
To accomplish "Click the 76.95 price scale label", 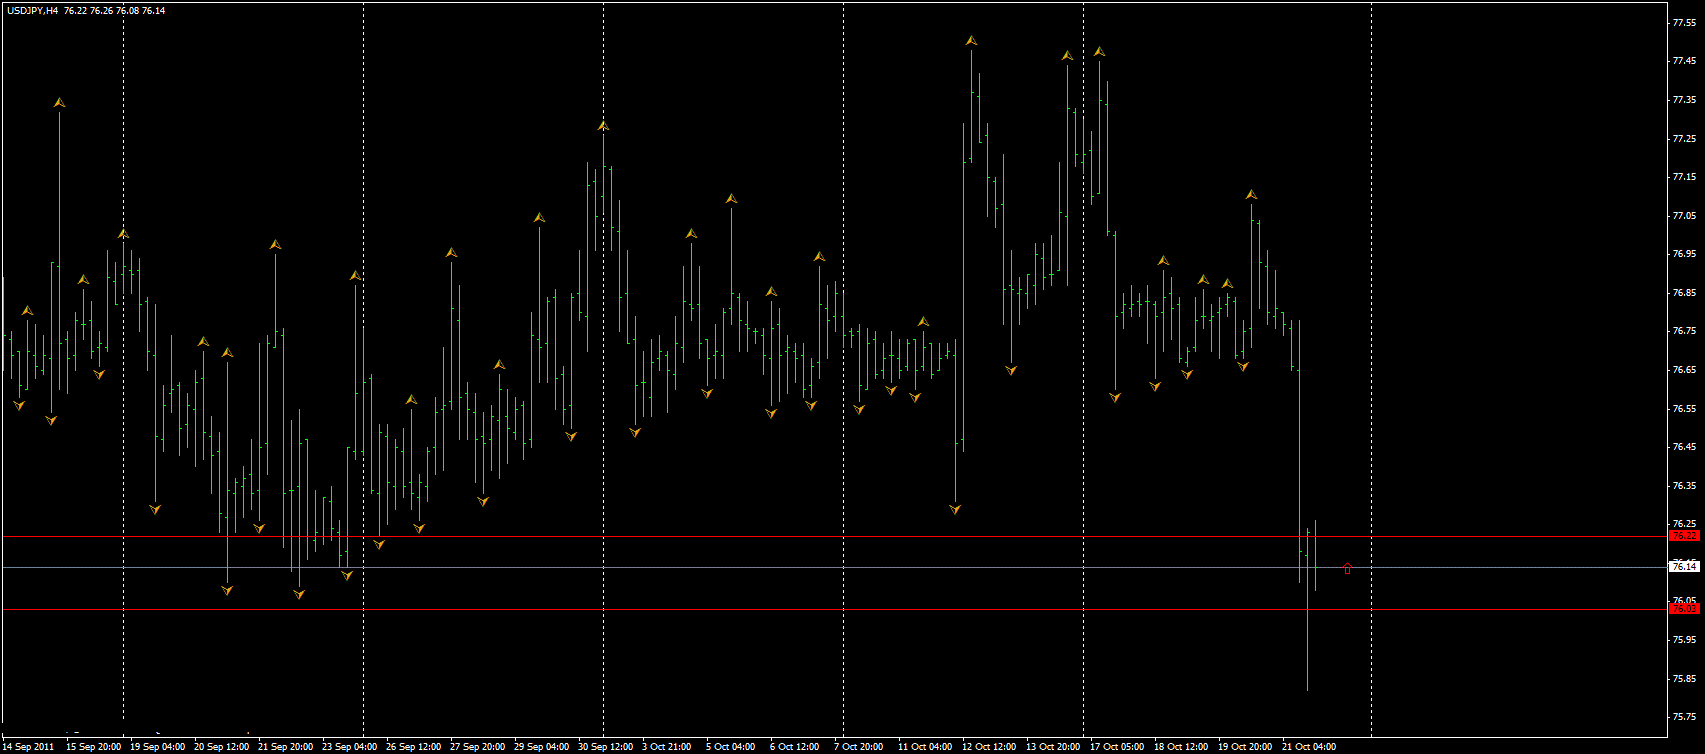I will pyautogui.click(x=1684, y=254).
